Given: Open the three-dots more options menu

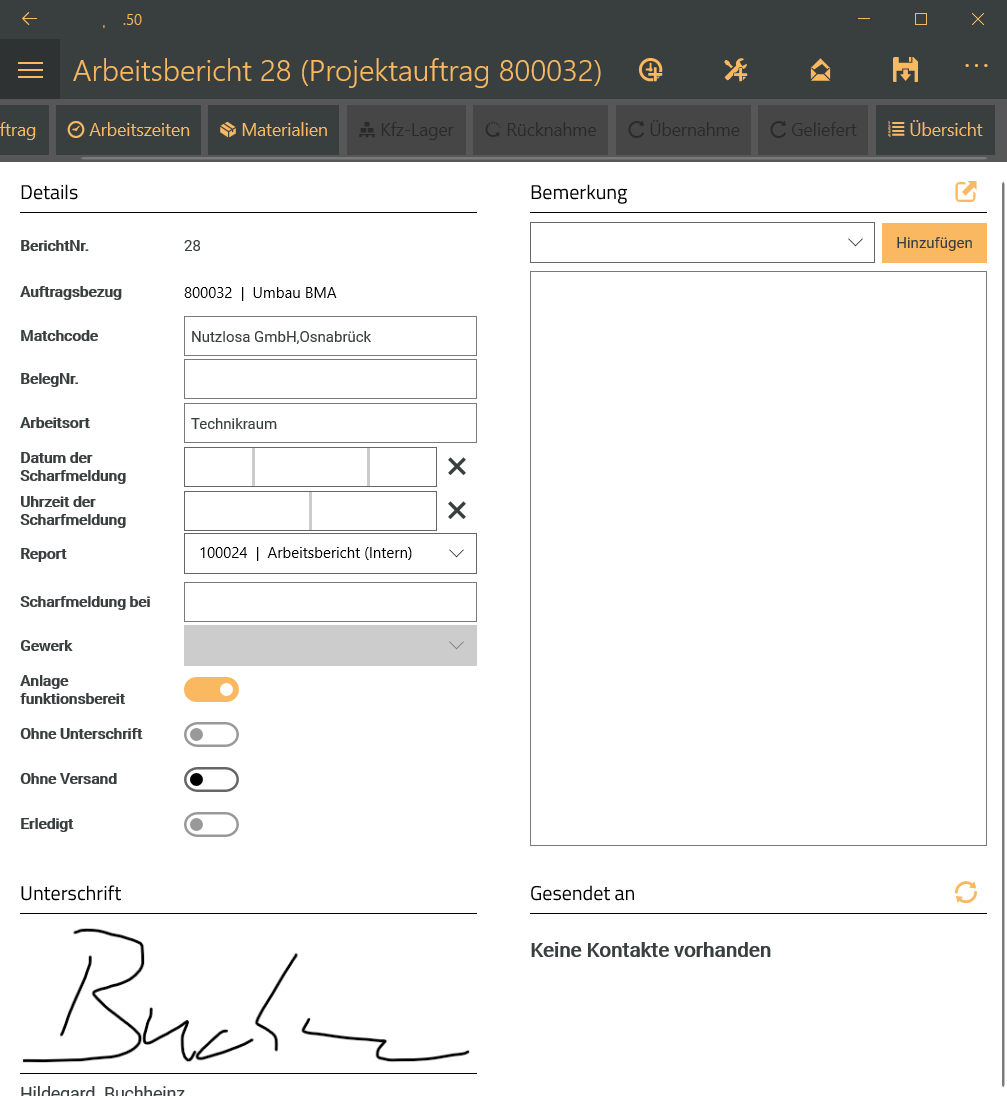Looking at the screenshot, I should [976, 66].
